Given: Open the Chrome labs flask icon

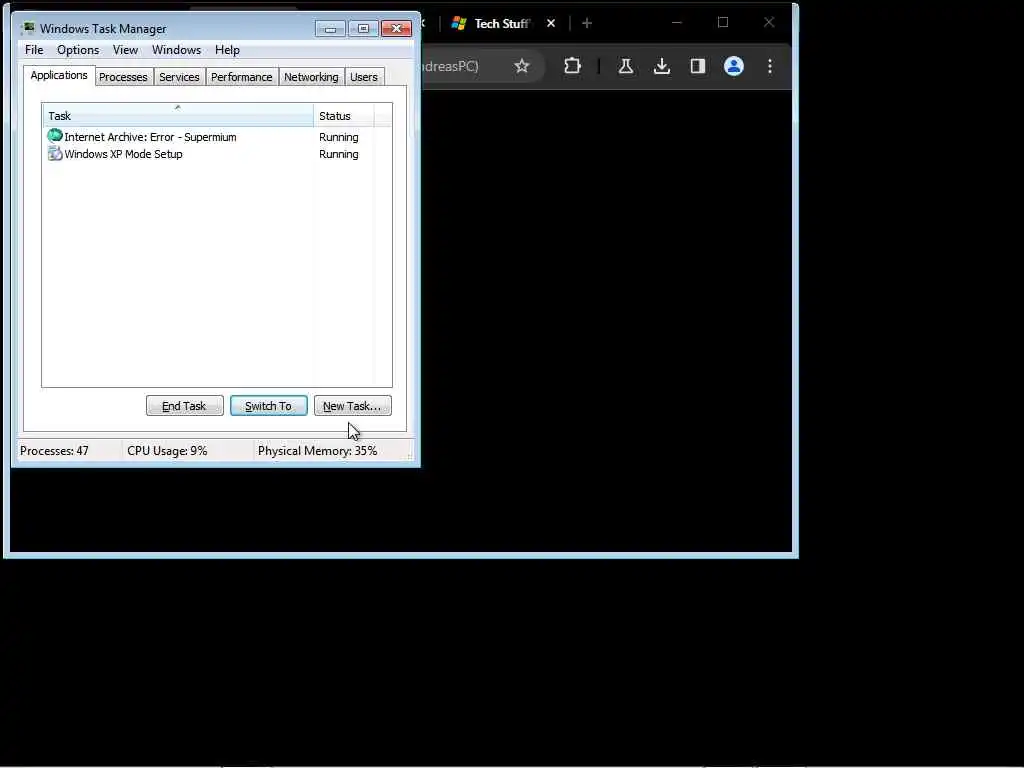Looking at the screenshot, I should pos(626,66).
